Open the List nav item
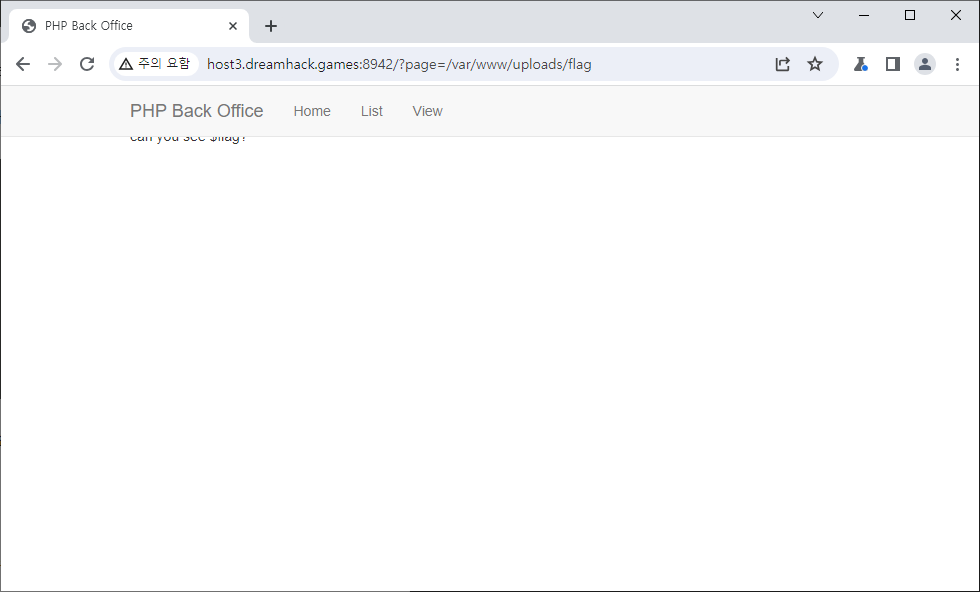This screenshot has width=980, height=592. tap(372, 111)
